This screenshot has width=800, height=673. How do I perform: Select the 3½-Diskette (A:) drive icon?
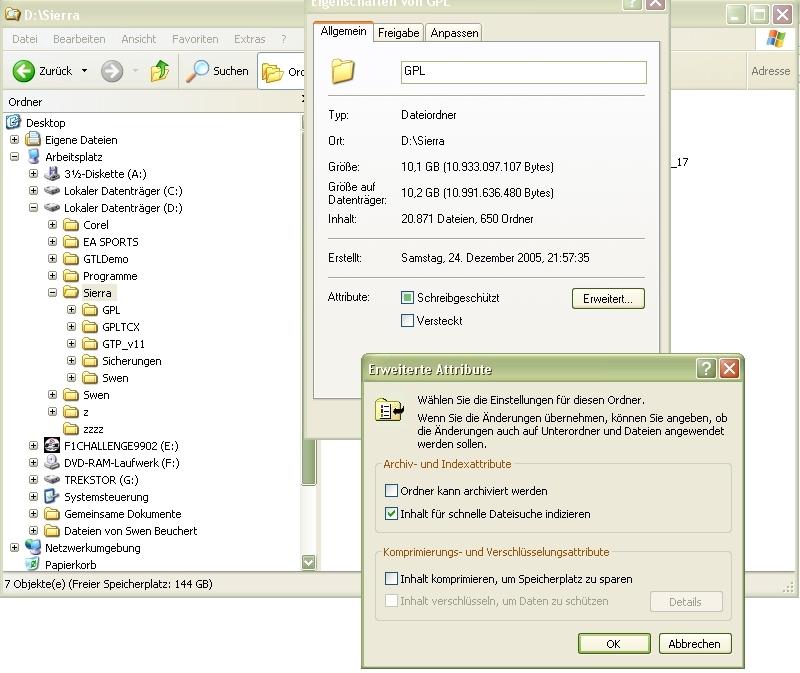[52, 174]
